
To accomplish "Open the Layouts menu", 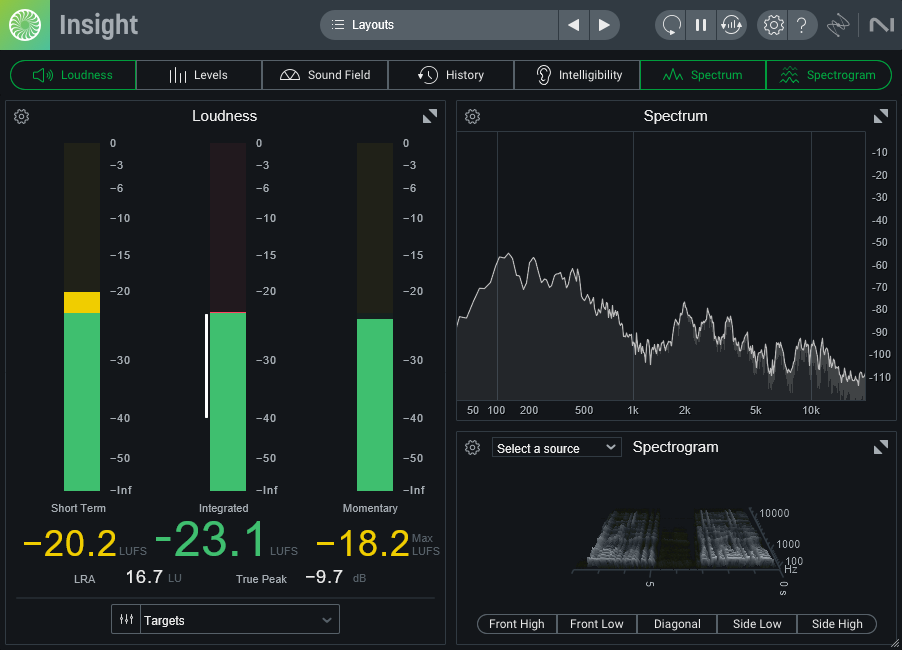I will [x=439, y=25].
